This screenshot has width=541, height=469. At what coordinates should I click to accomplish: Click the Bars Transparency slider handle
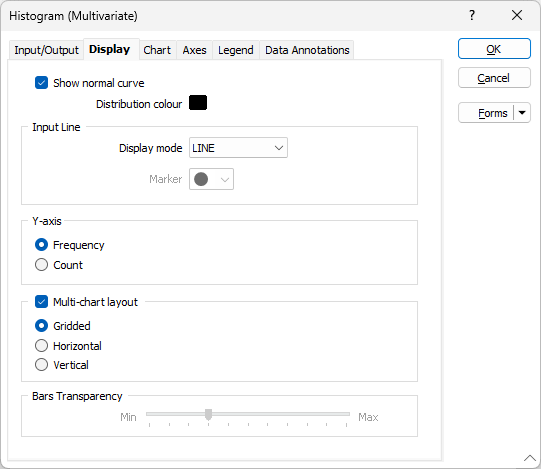[x=208, y=414]
